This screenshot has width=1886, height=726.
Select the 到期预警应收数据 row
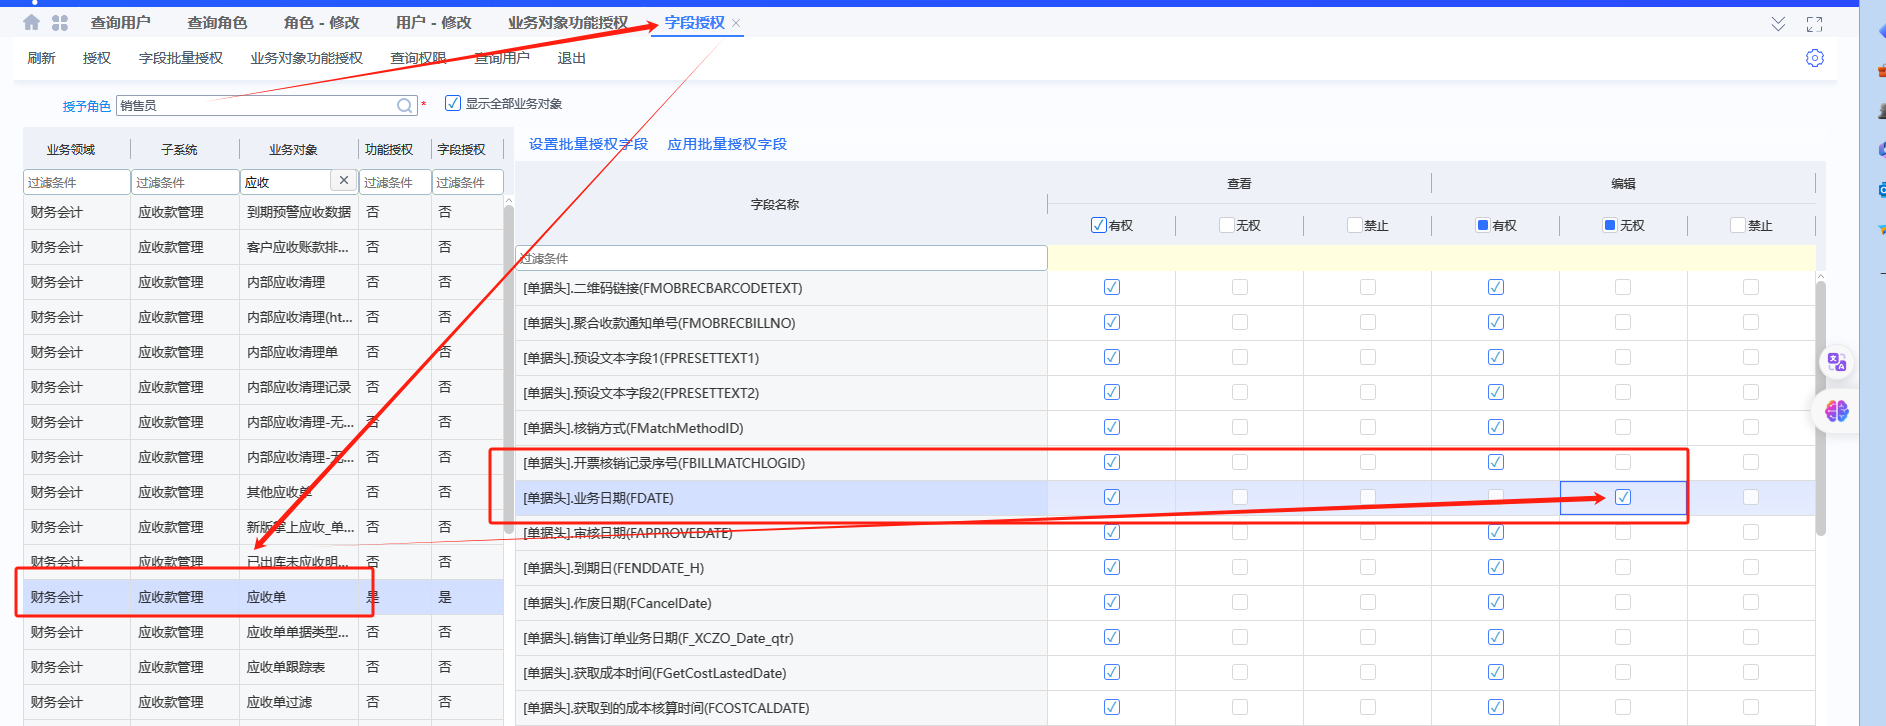pos(263,212)
